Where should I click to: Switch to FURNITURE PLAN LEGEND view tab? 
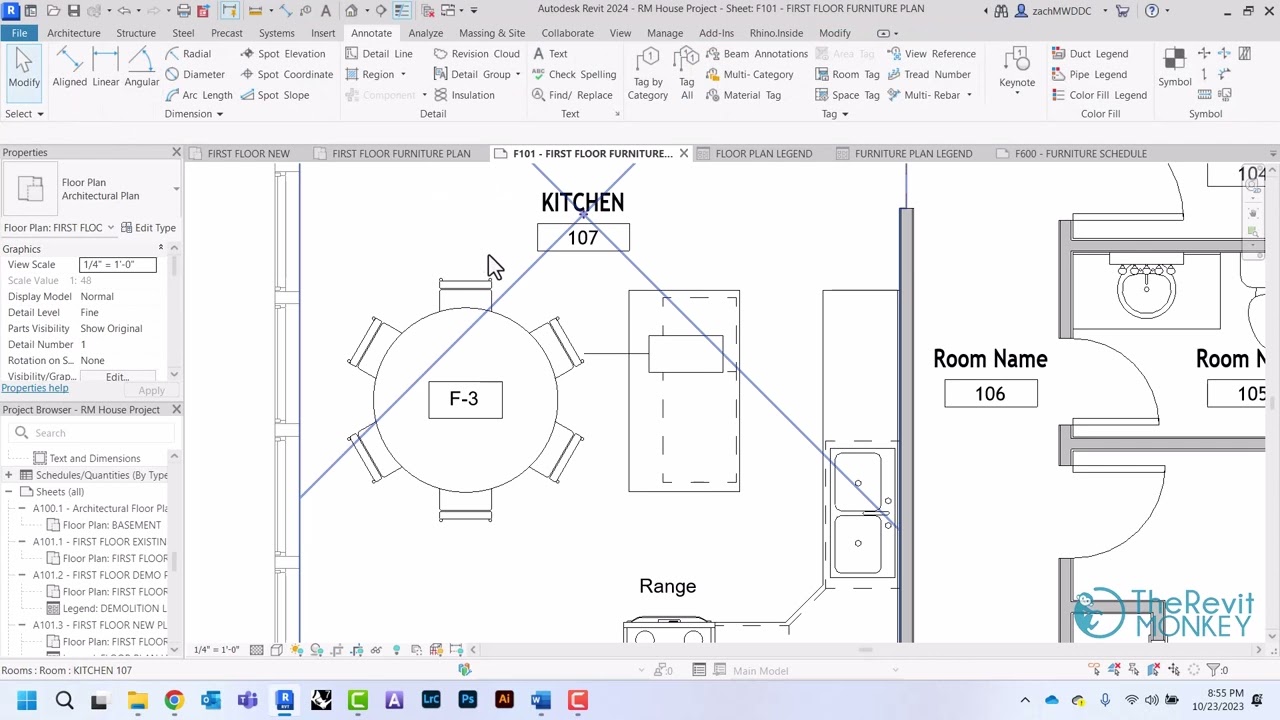(913, 154)
